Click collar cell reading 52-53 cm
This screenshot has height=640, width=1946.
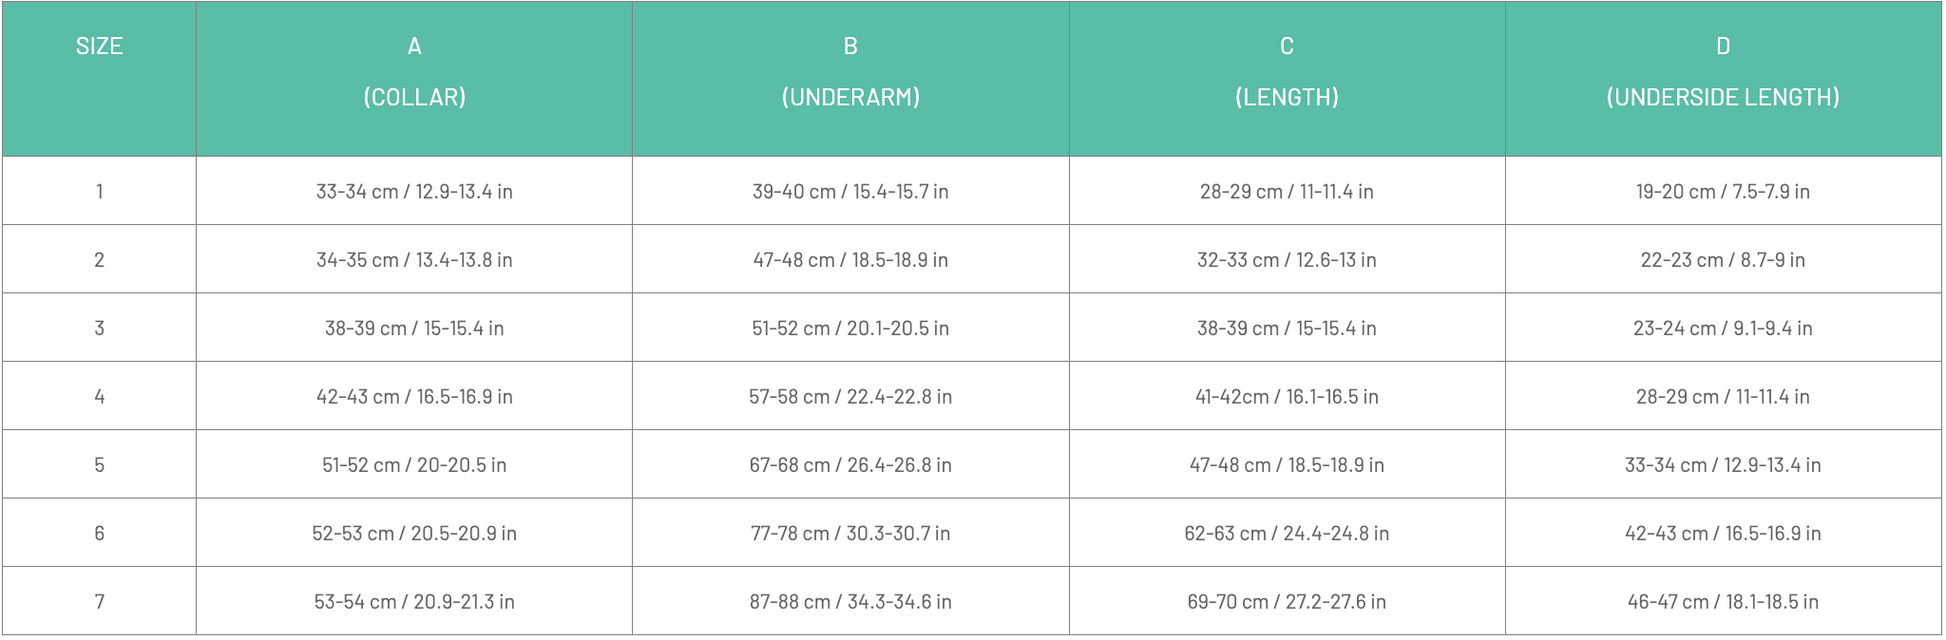[414, 533]
